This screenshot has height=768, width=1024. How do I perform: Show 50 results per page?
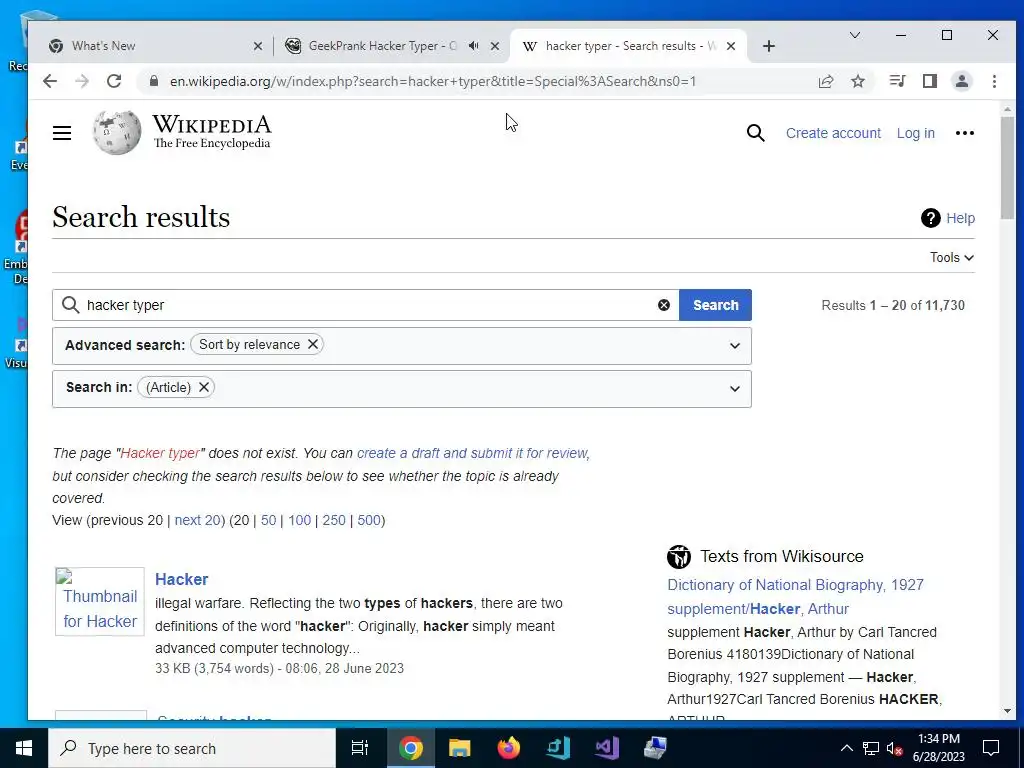[x=268, y=520]
